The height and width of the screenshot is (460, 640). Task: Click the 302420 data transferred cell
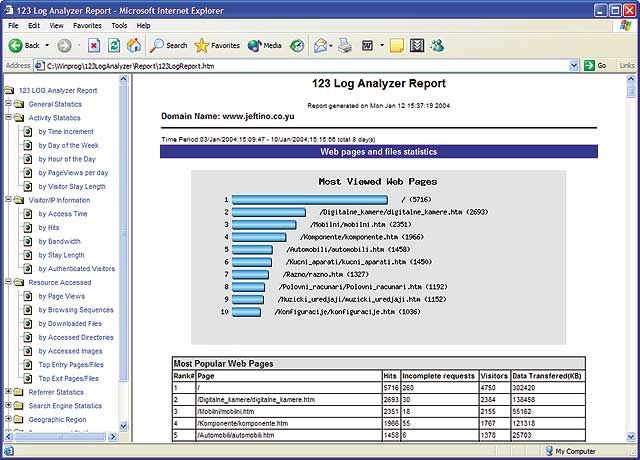pos(548,388)
